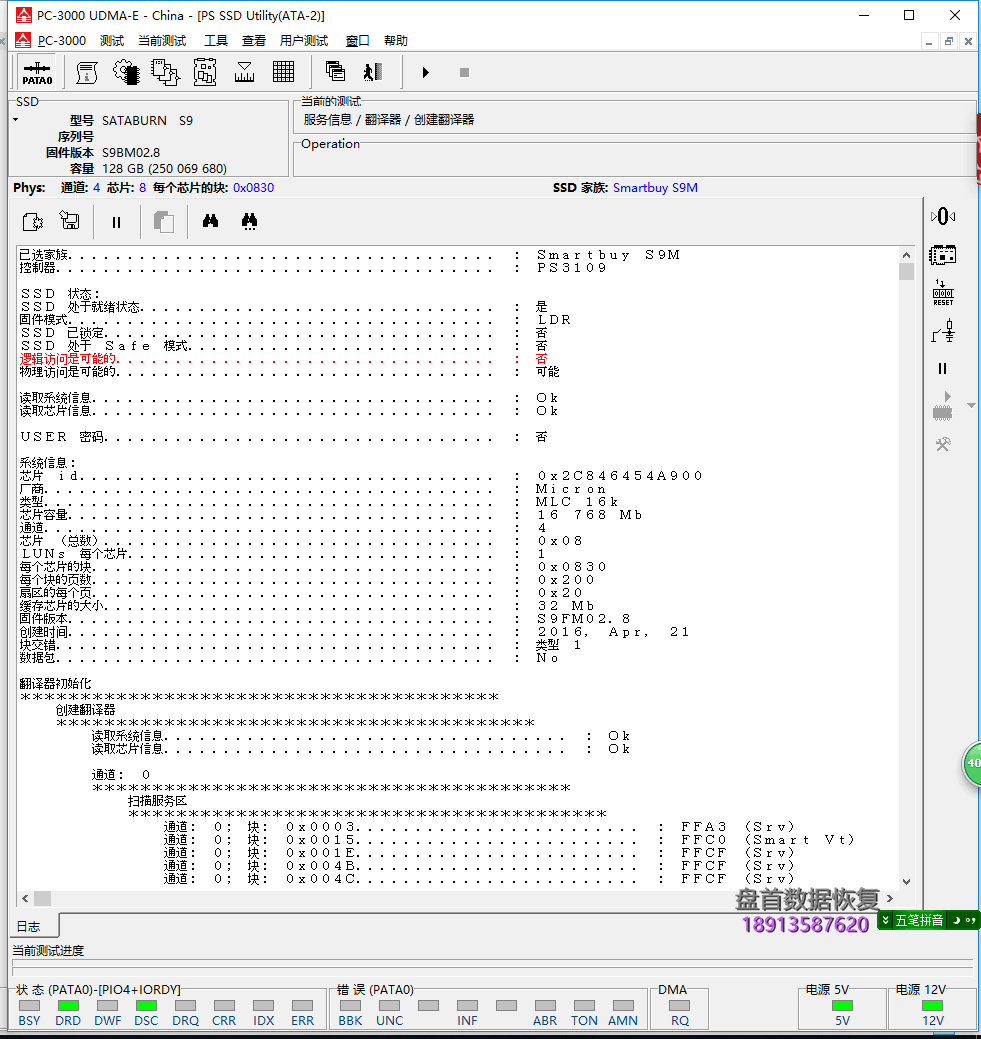Click the gear settings icon in main toolbar
The width and height of the screenshot is (981, 1039).
[126, 72]
